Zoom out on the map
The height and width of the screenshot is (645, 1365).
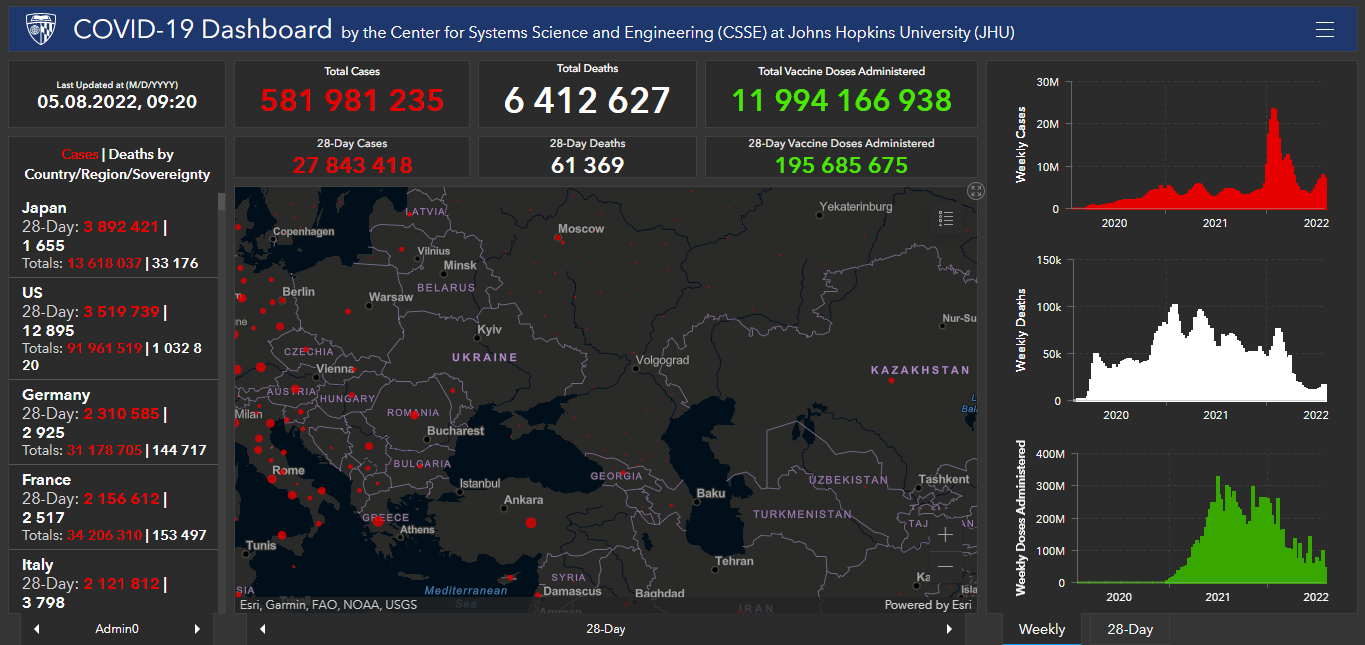(945, 567)
